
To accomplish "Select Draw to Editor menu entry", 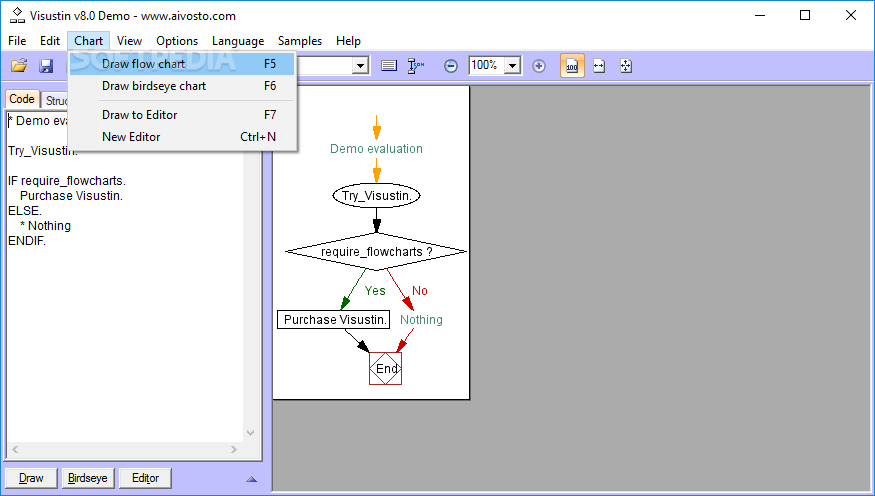I will pyautogui.click(x=182, y=115).
